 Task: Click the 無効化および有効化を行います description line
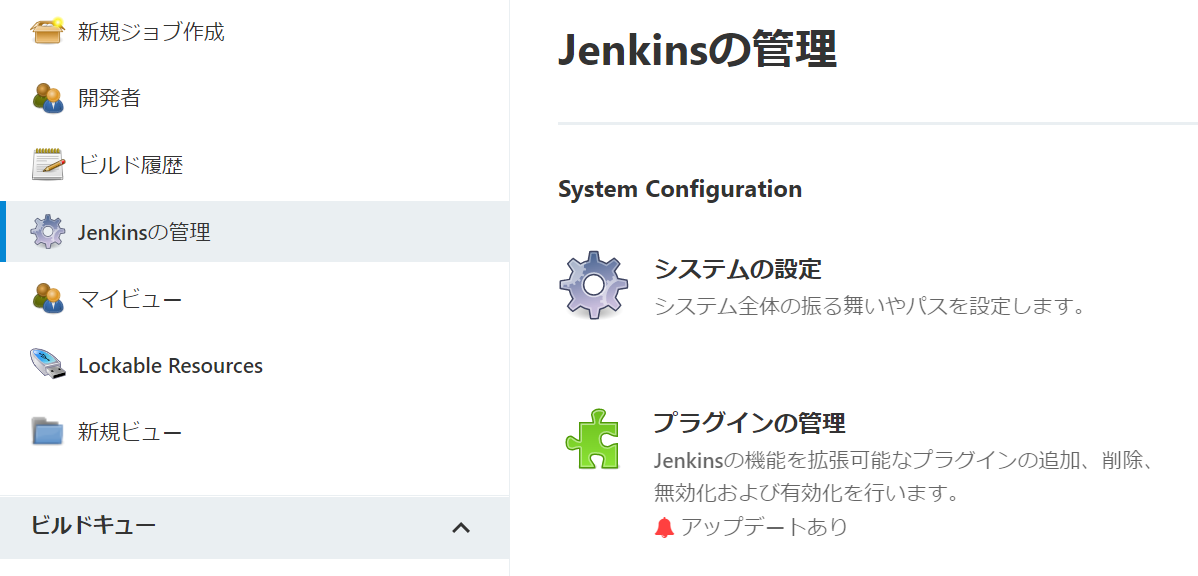tap(807, 493)
